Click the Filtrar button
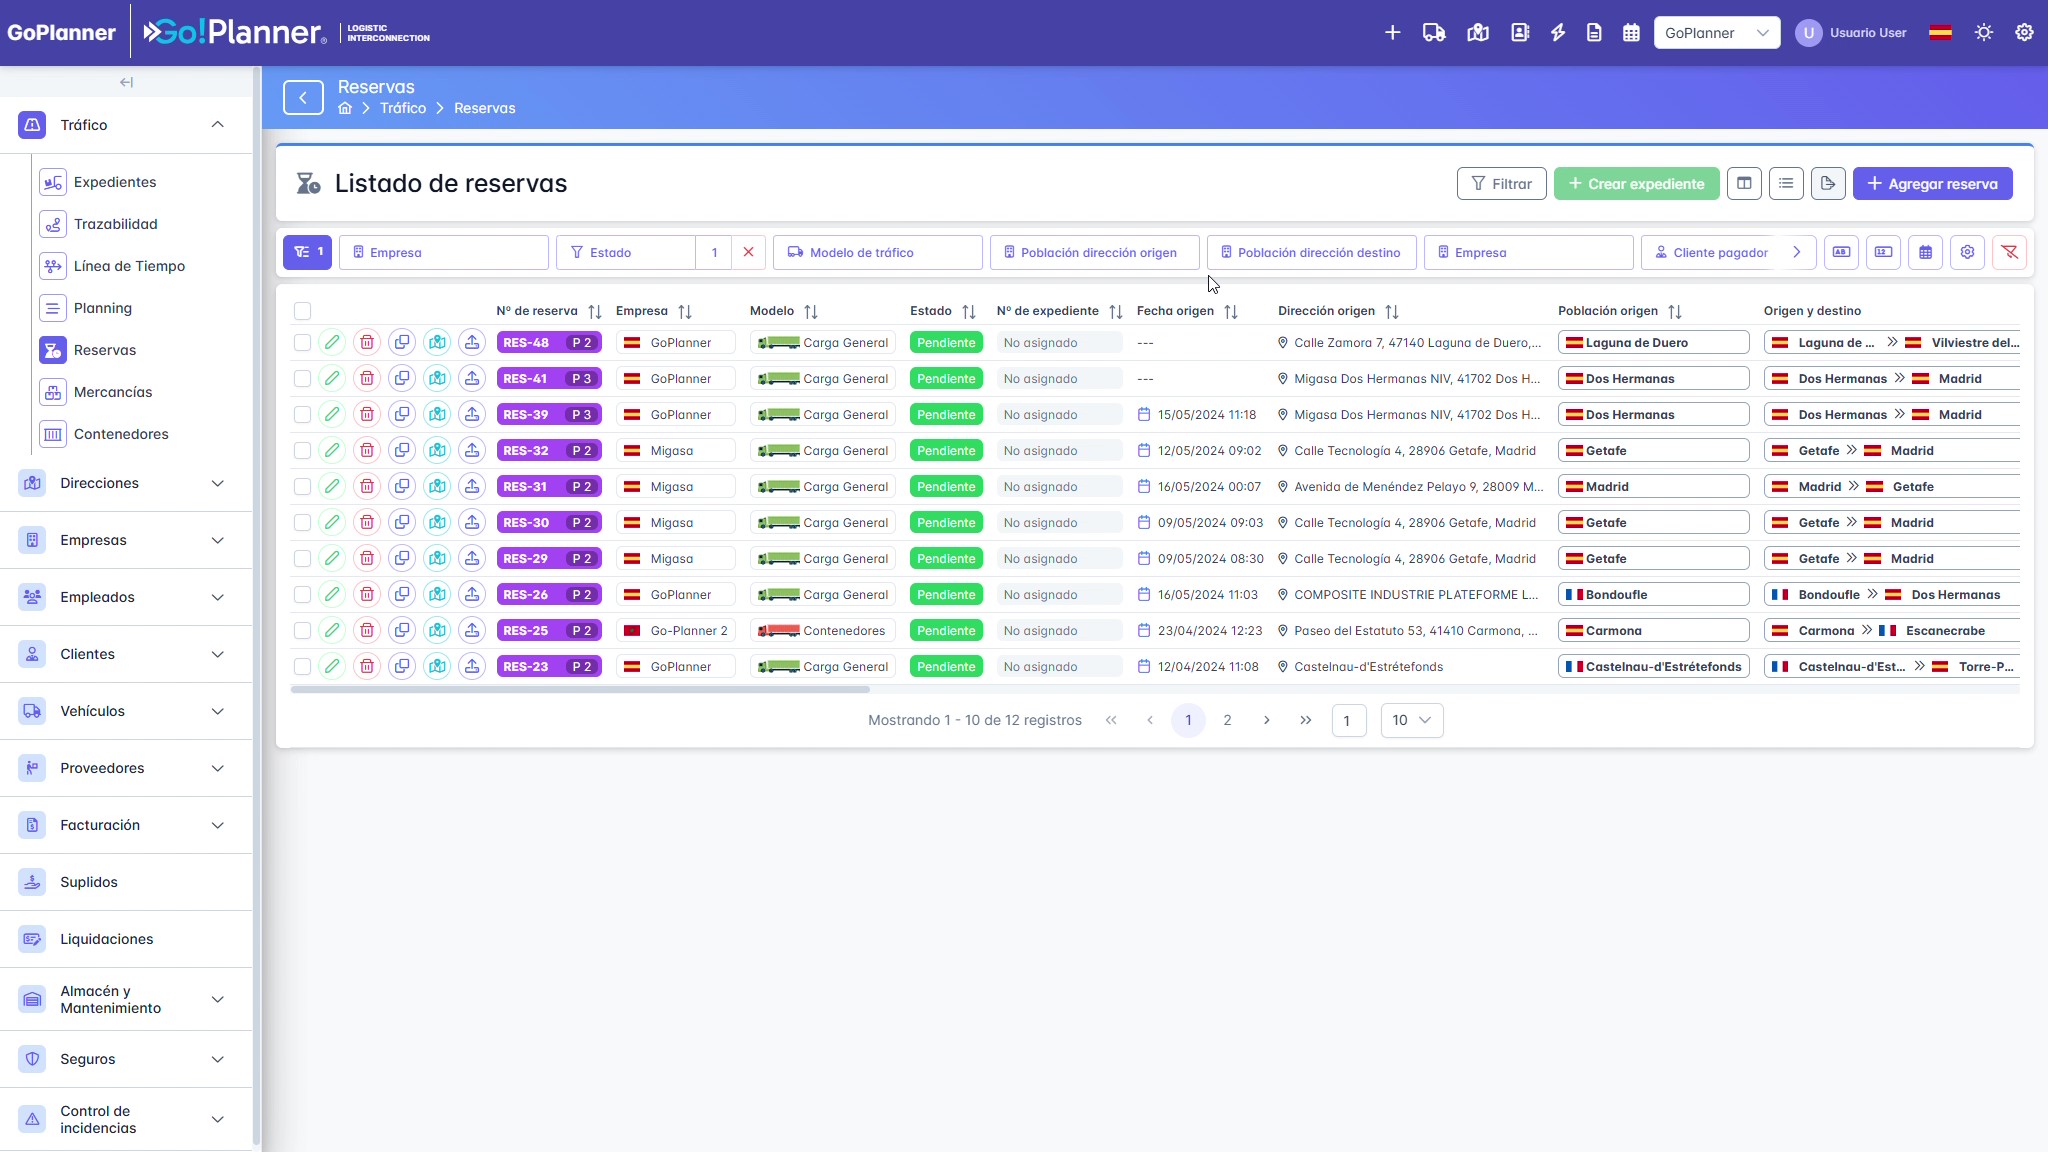This screenshot has width=2048, height=1152. click(x=1502, y=184)
